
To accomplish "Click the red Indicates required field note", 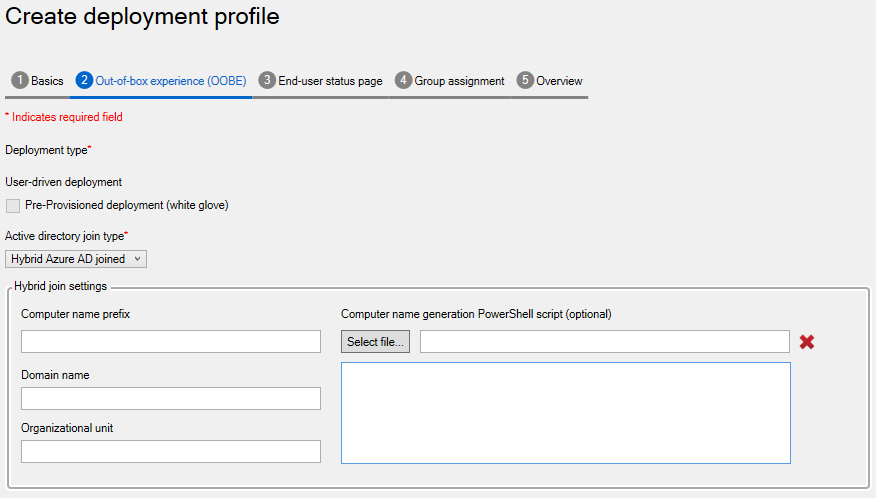I will 64,117.
